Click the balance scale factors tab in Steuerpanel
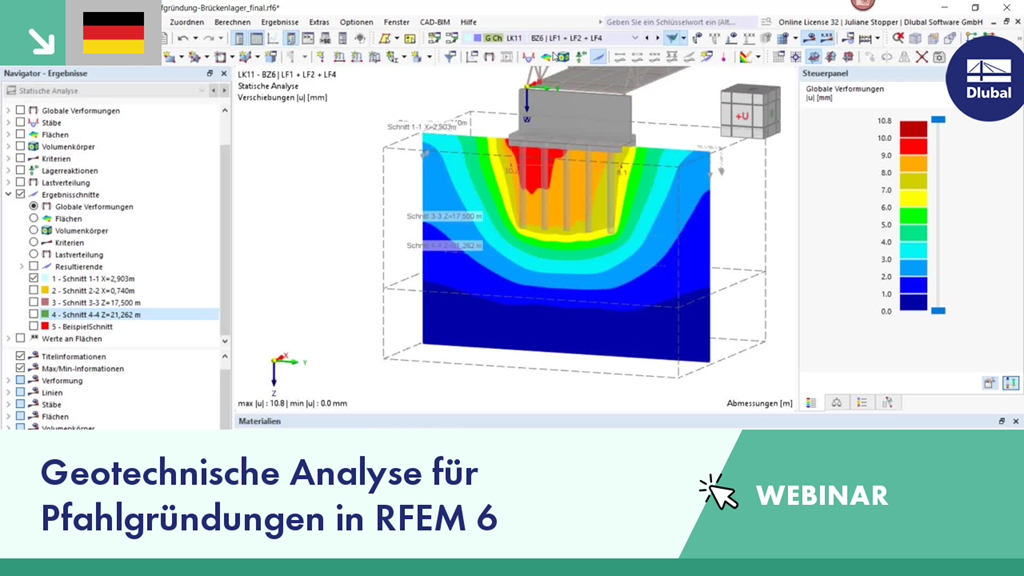1024x576 pixels. (x=837, y=403)
